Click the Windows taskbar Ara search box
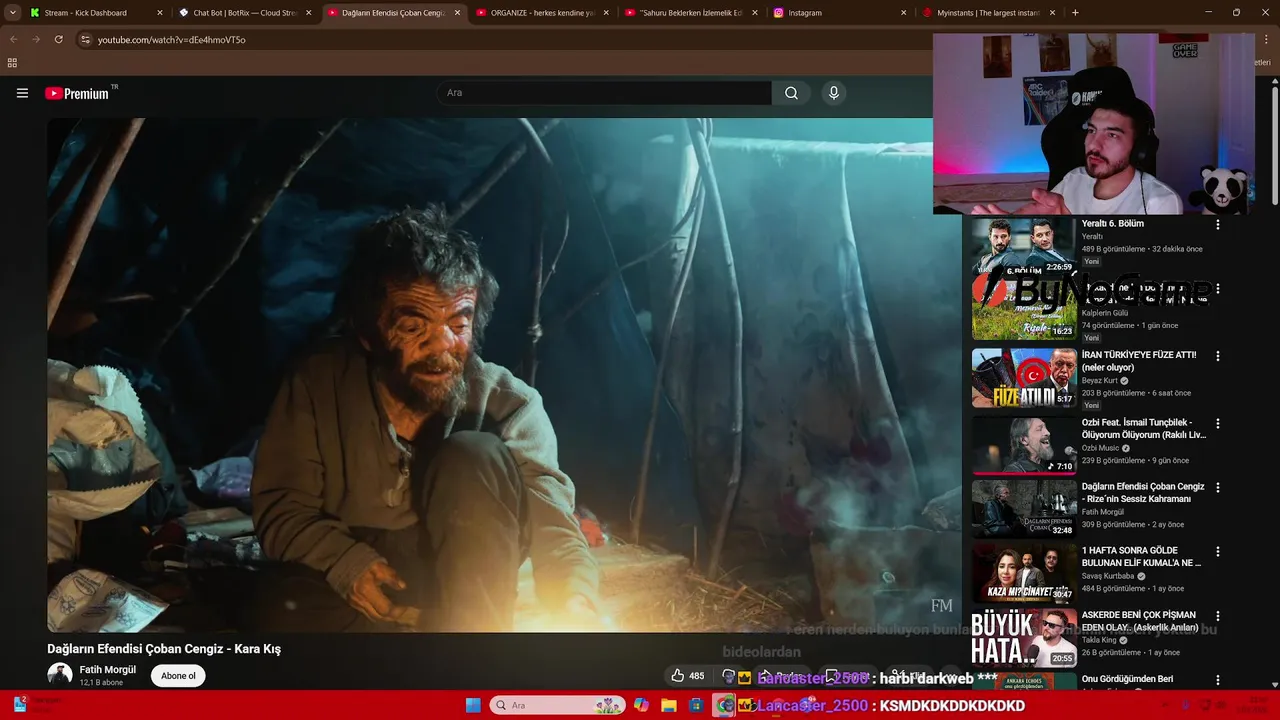Image resolution: width=1280 pixels, height=720 pixels. (557, 705)
